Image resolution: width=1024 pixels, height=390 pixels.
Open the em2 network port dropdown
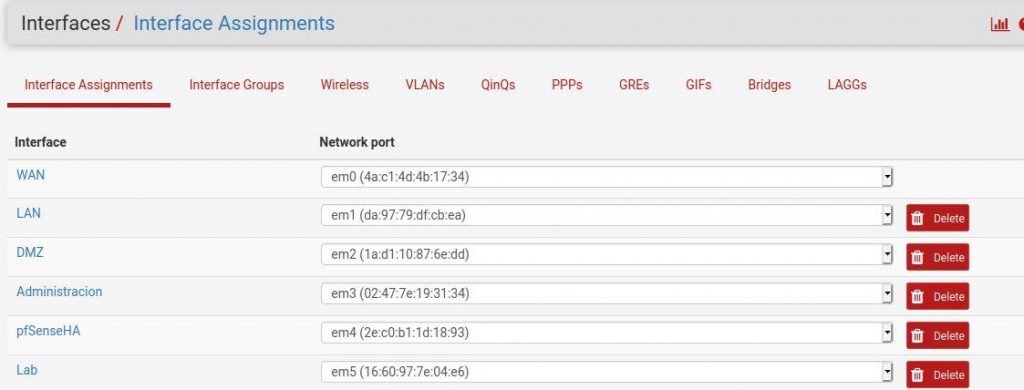click(x=607, y=255)
